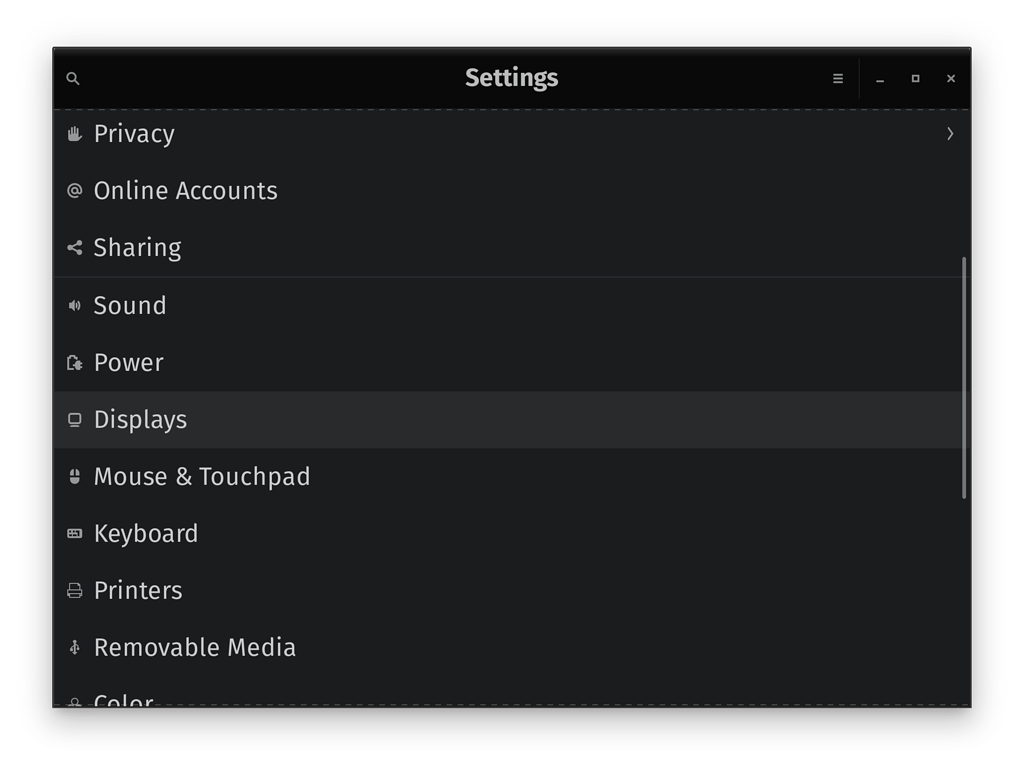The height and width of the screenshot is (766, 1024).
Task: Click the Keyboard icon
Action: 74,534
